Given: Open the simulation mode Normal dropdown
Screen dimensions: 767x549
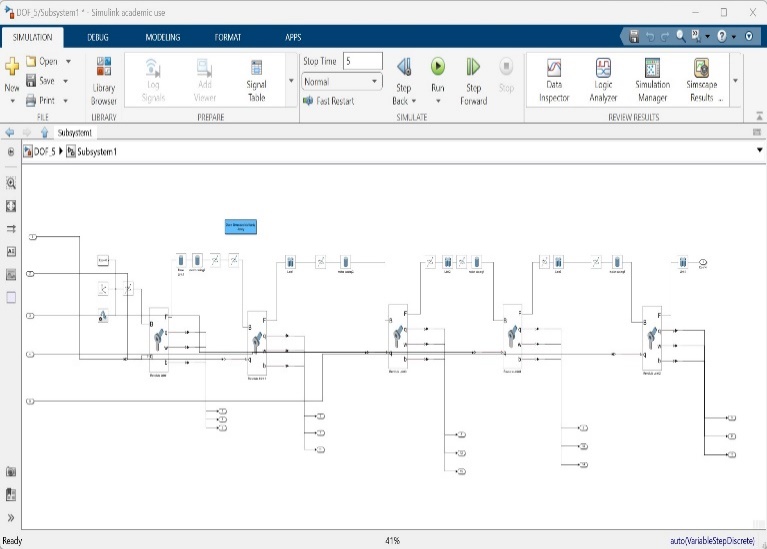Looking at the screenshot, I should pyautogui.click(x=341, y=82).
